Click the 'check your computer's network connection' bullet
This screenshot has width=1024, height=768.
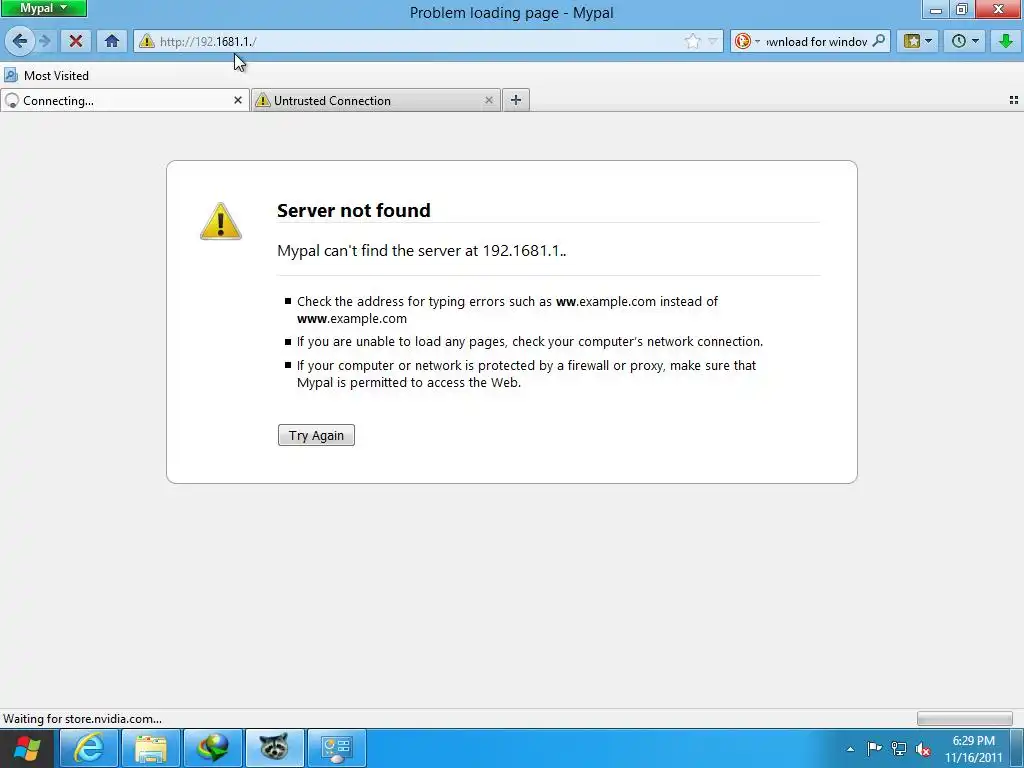click(530, 342)
